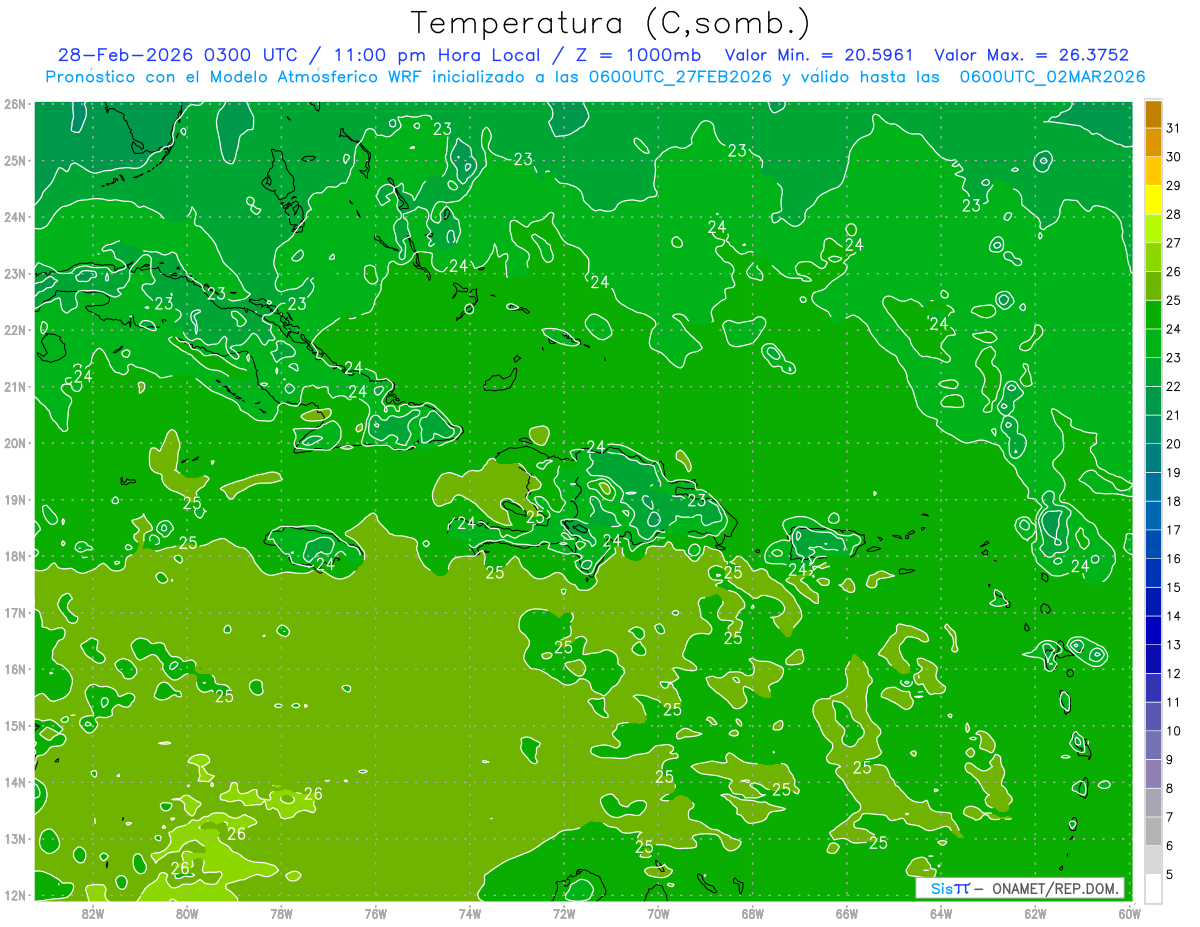Click the longitude label "78W"
The width and height of the screenshot is (1200, 927).
click(x=281, y=913)
